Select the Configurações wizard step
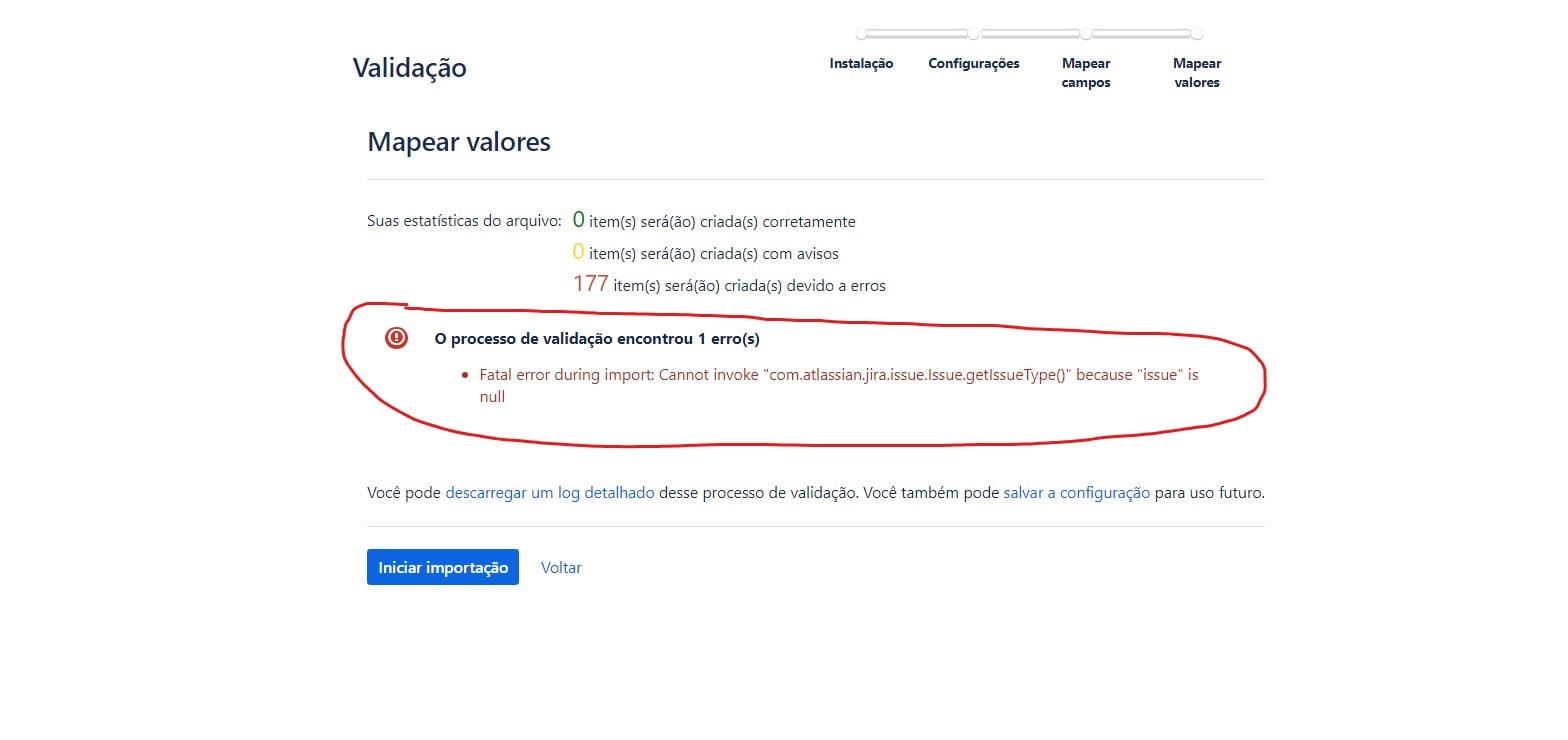Viewport: 1568px width, 740px height. [x=974, y=63]
